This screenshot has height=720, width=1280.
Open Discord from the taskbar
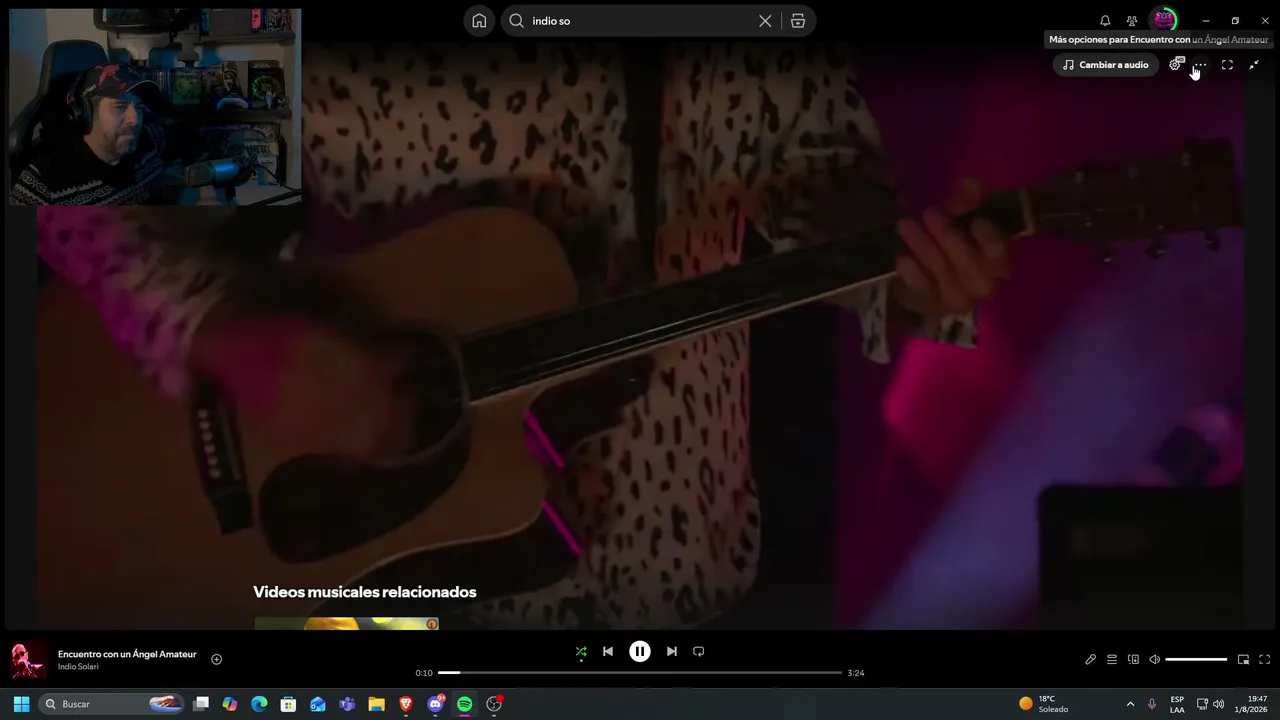click(436, 704)
